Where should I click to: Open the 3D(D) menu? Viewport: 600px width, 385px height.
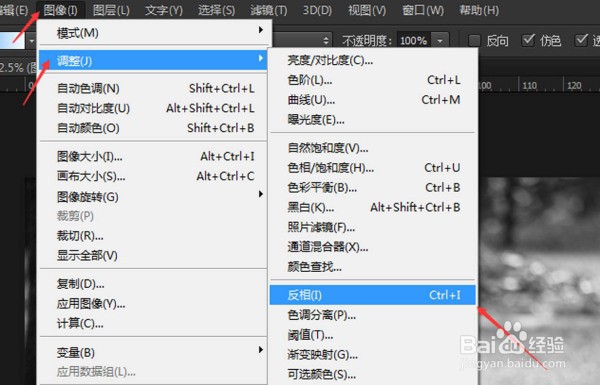pos(317,10)
